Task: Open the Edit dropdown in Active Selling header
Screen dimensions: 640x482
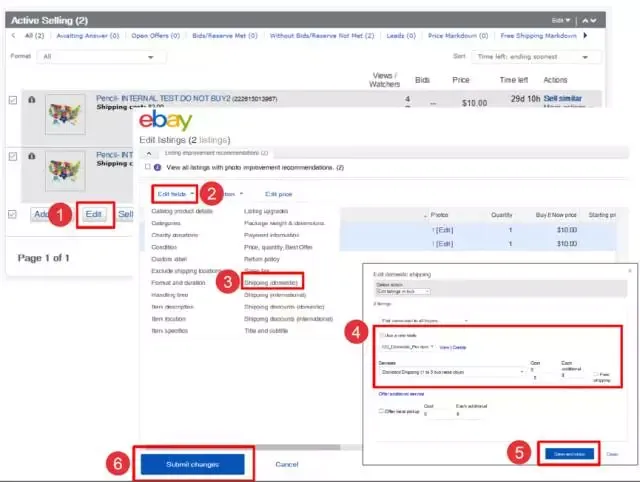Action: tap(561, 20)
